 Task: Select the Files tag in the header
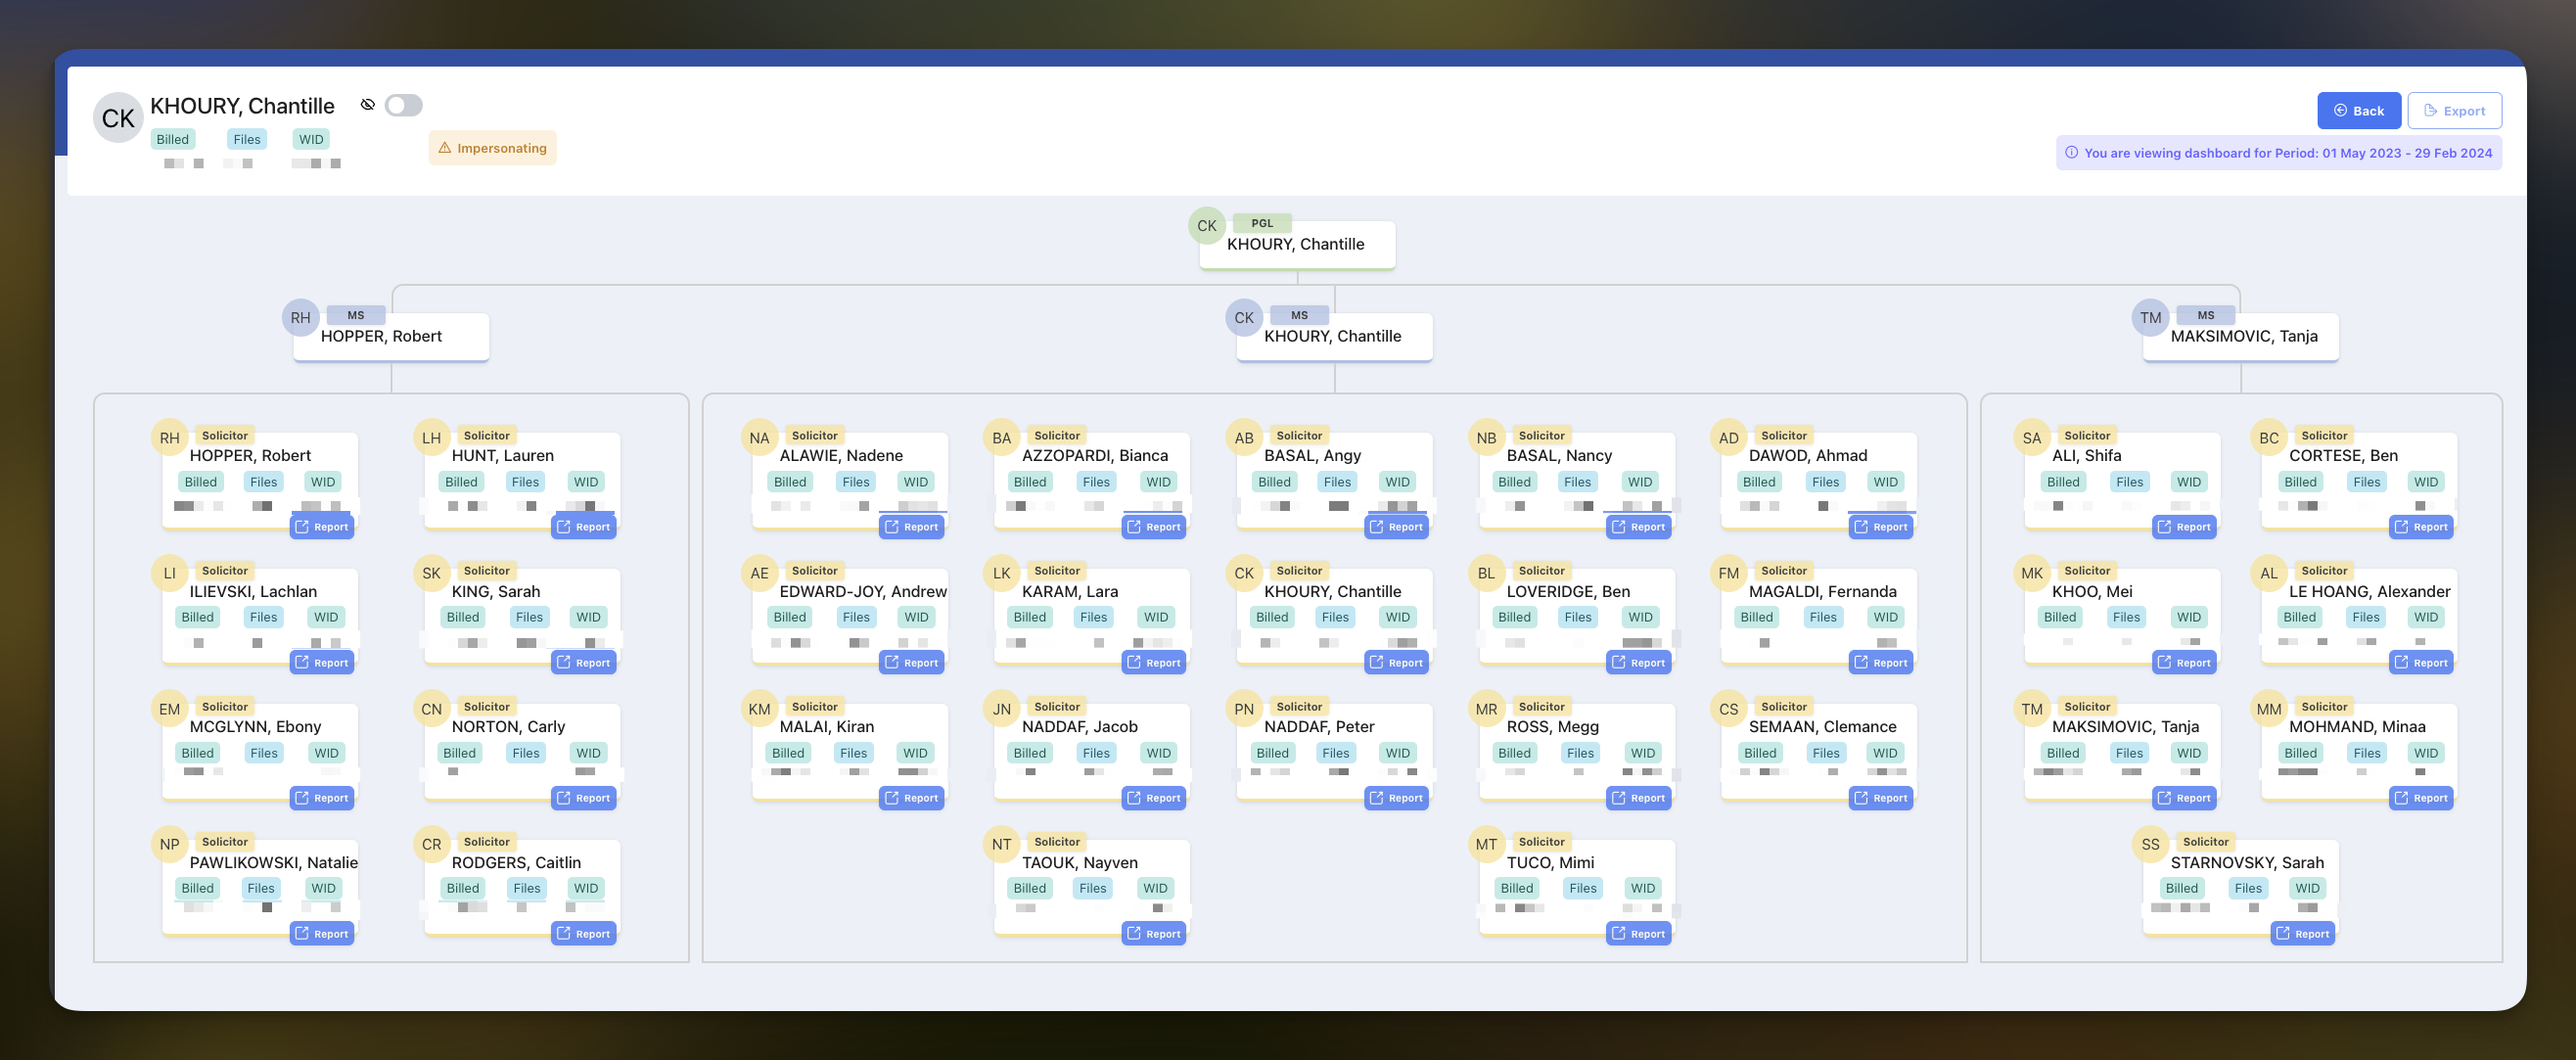click(246, 140)
